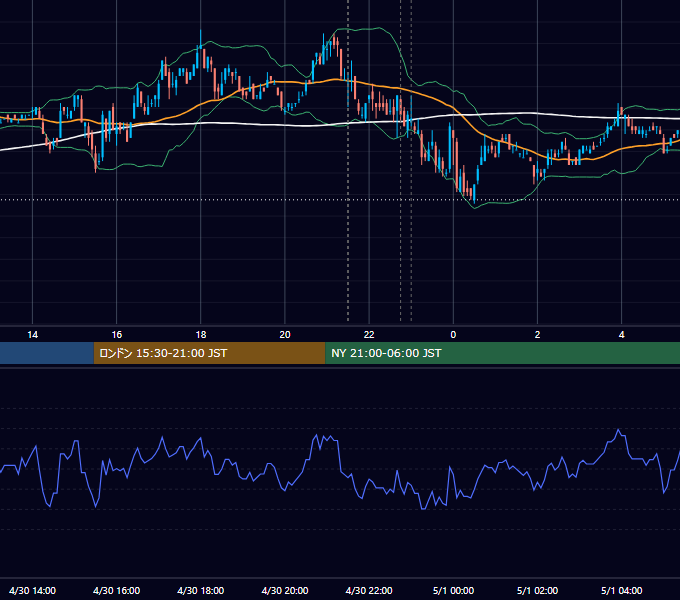The width and height of the screenshot is (680, 600).
Task: Click the 14 hour label on price chart
Action: [x=33, y=335]
